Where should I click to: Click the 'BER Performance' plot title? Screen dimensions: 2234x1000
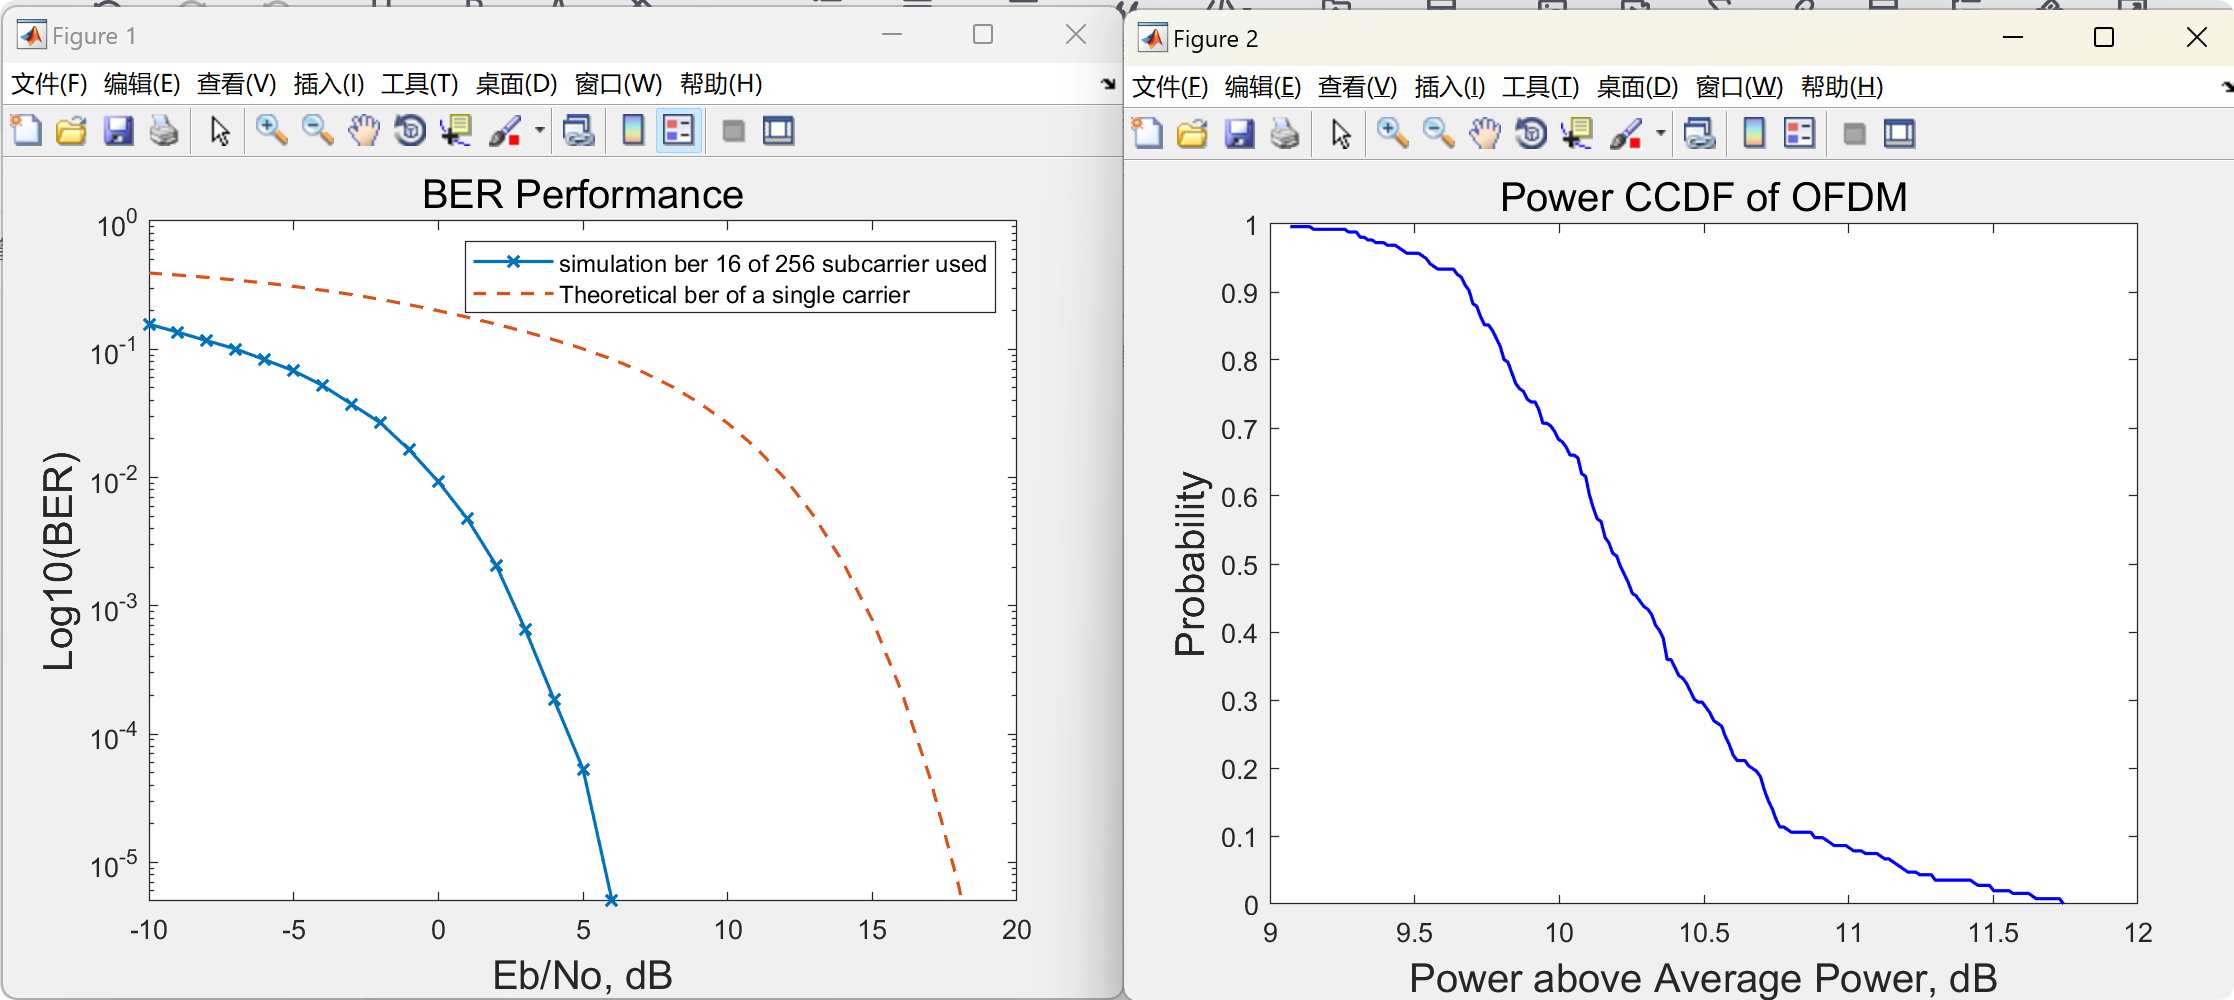(583, 194)
